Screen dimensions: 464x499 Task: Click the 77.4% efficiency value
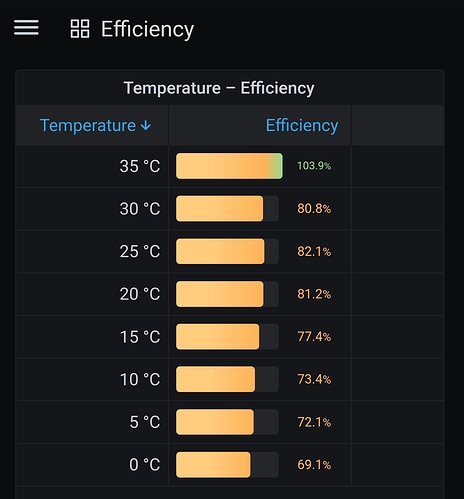click(314, 337)
